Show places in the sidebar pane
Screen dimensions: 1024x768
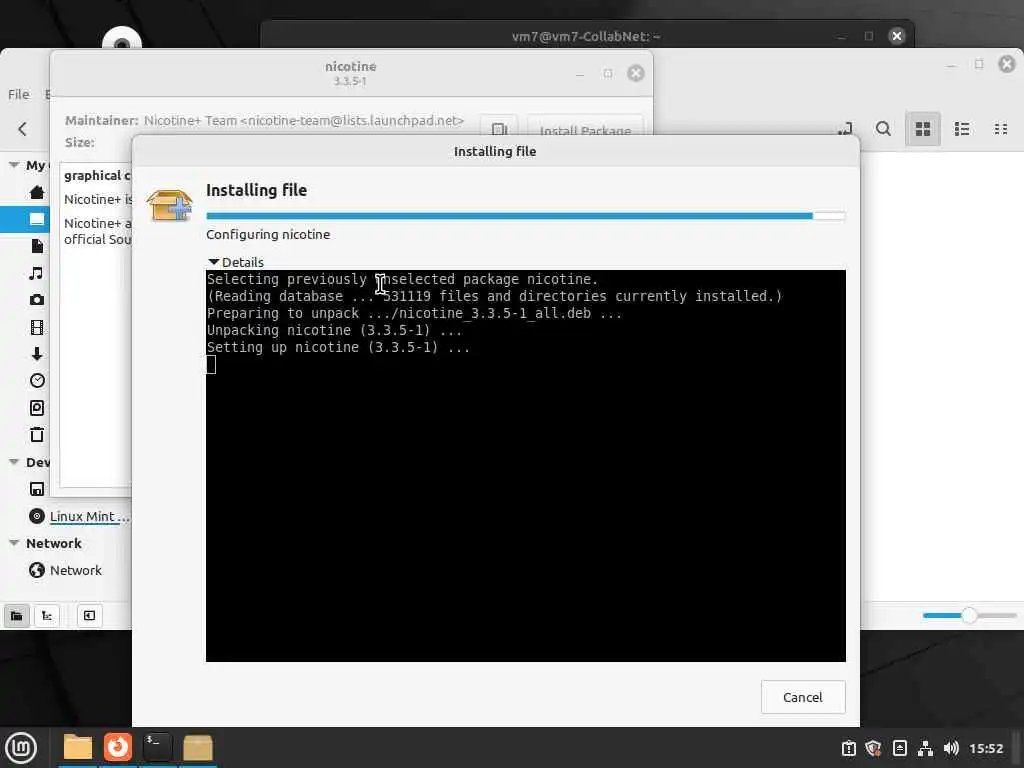coord(16,616)
